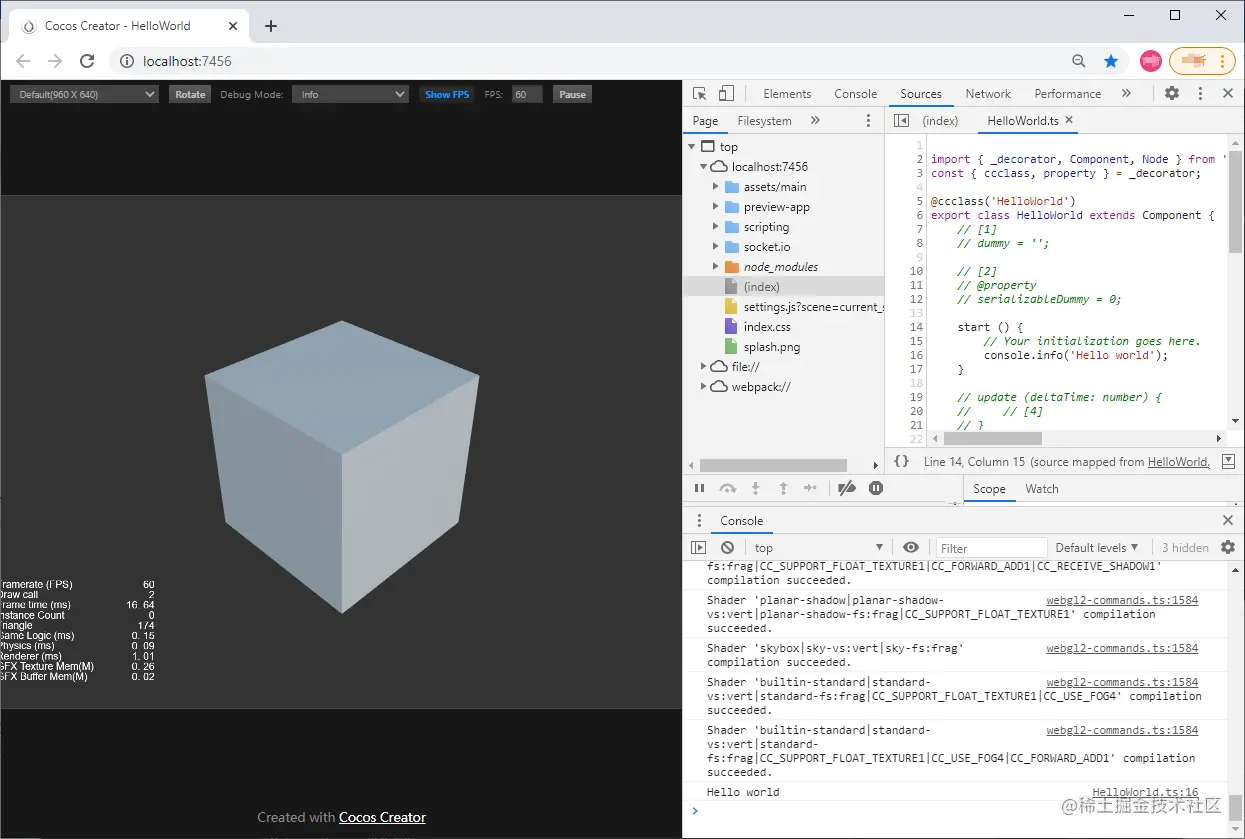Hide the file navigator pane

(x=901, y=121)
